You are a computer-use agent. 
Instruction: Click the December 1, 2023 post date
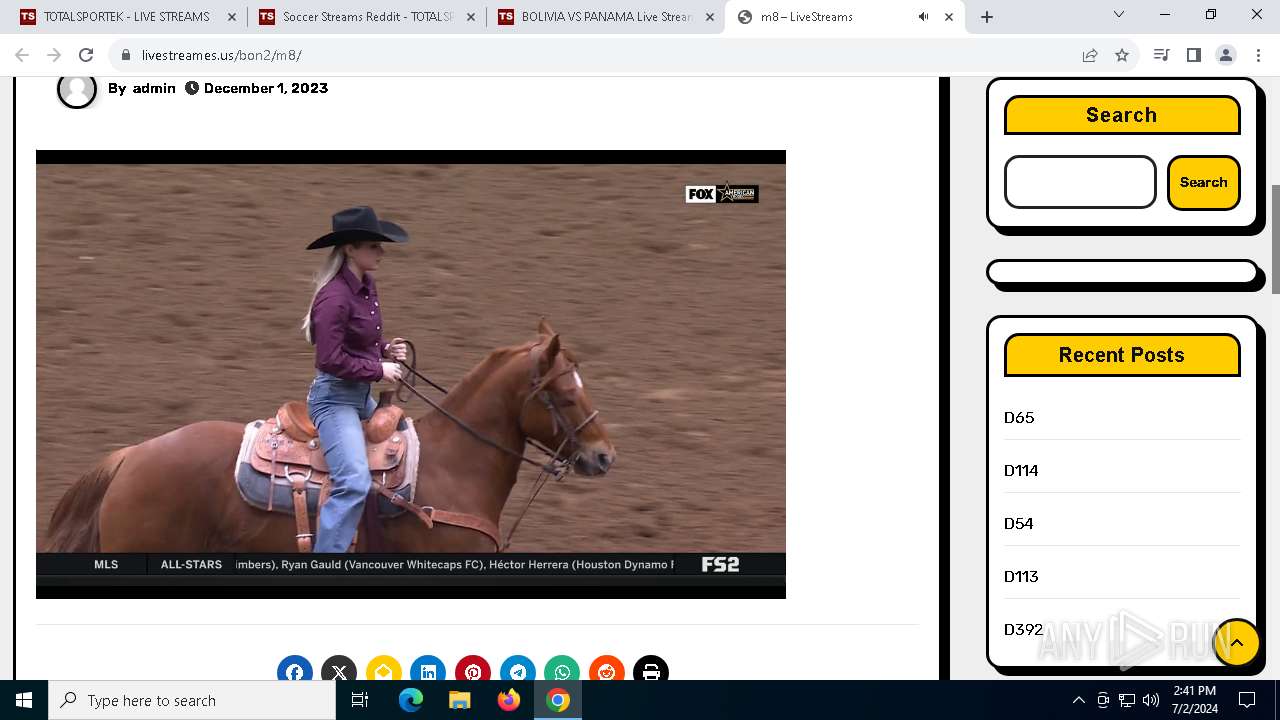tap(266, 88)
